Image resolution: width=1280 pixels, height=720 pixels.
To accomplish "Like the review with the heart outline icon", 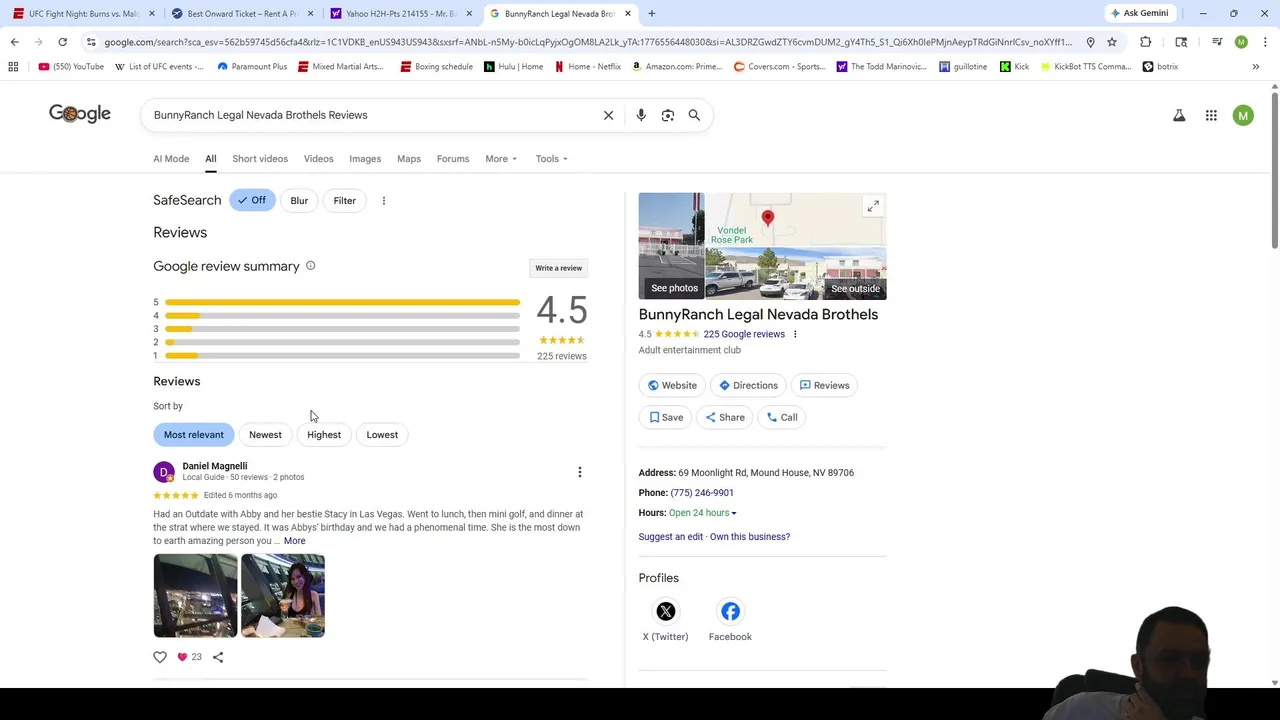I will [160, 657].
